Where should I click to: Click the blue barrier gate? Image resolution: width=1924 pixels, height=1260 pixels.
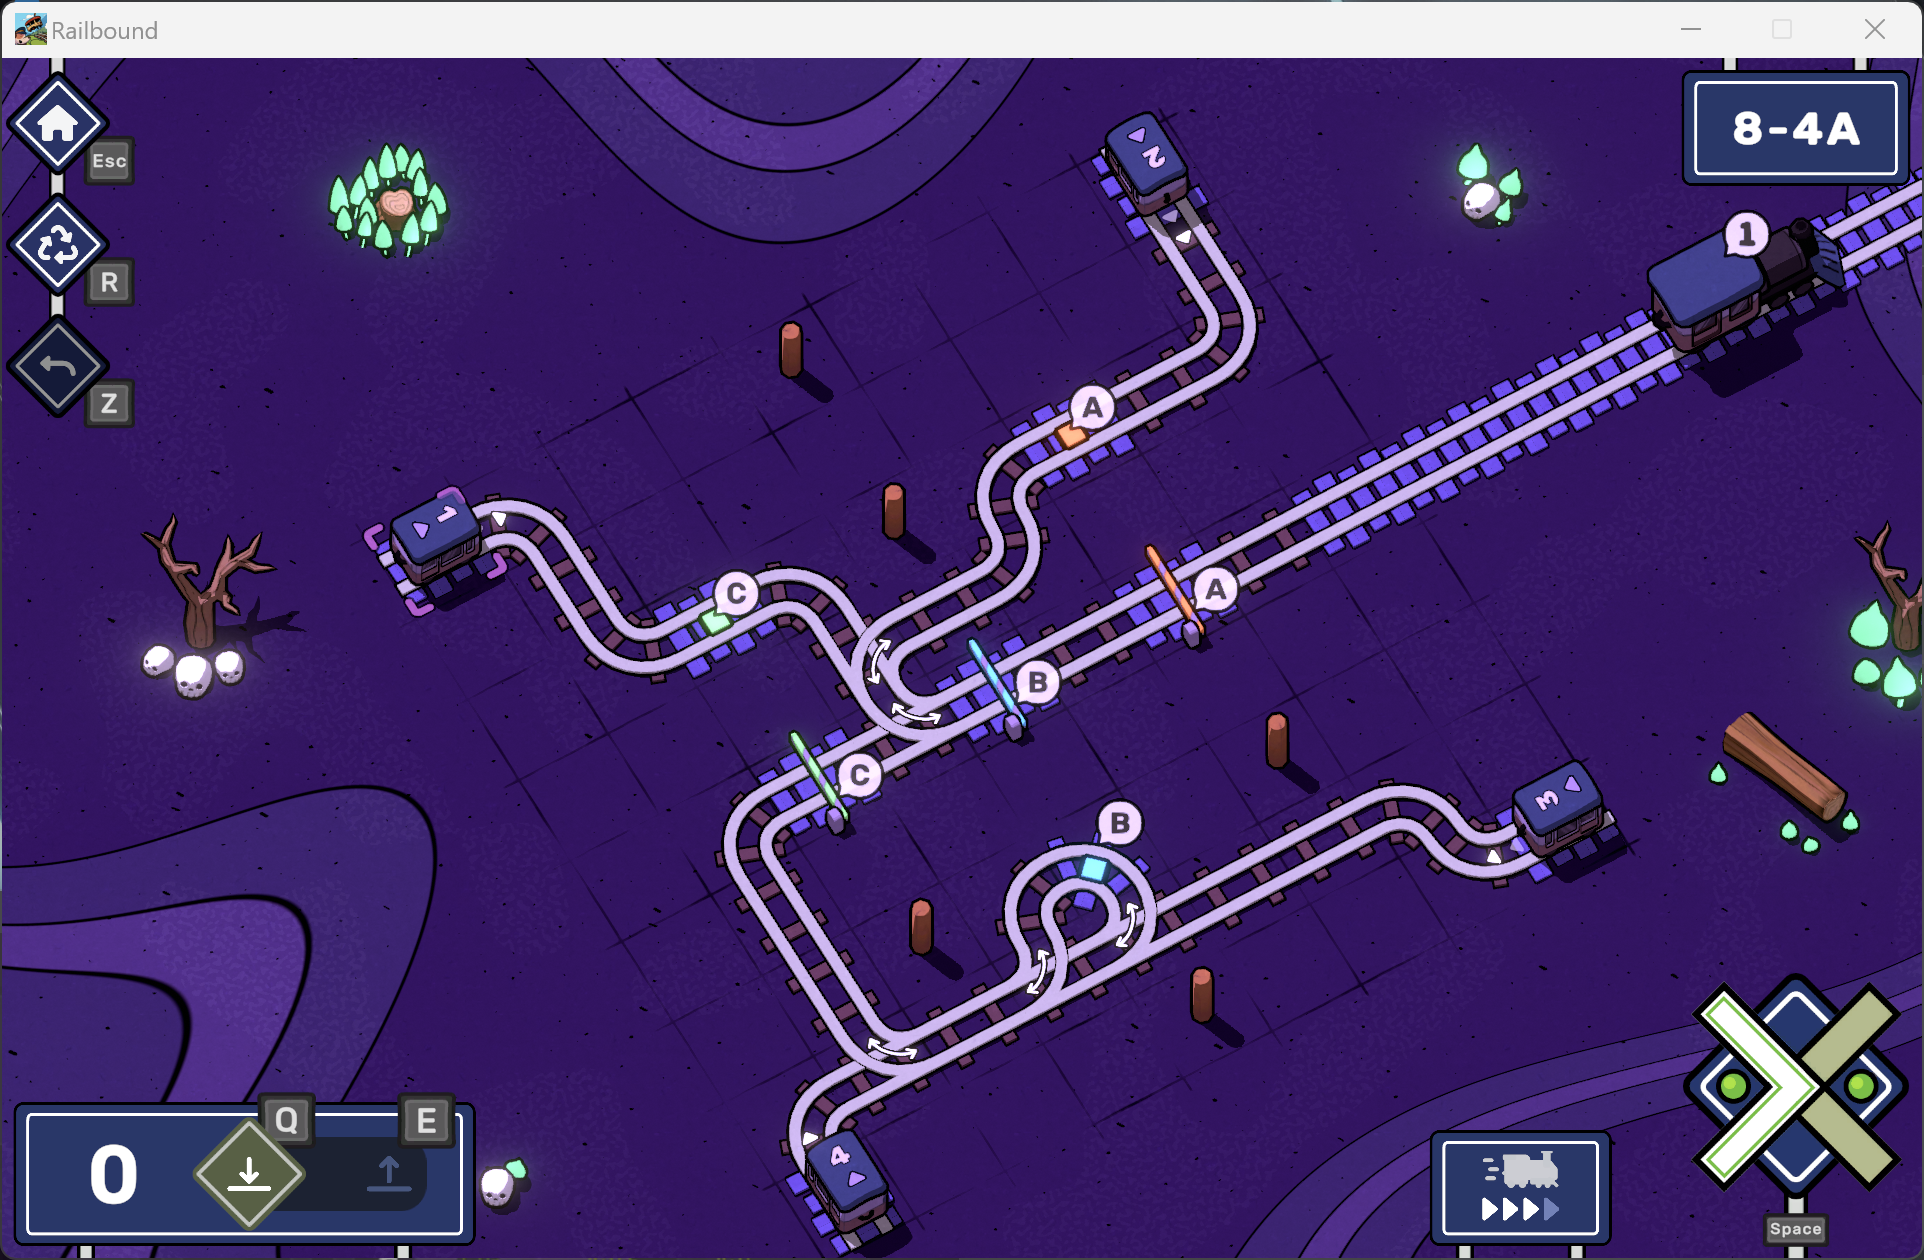pyautogui.click(x=997, y=688)
